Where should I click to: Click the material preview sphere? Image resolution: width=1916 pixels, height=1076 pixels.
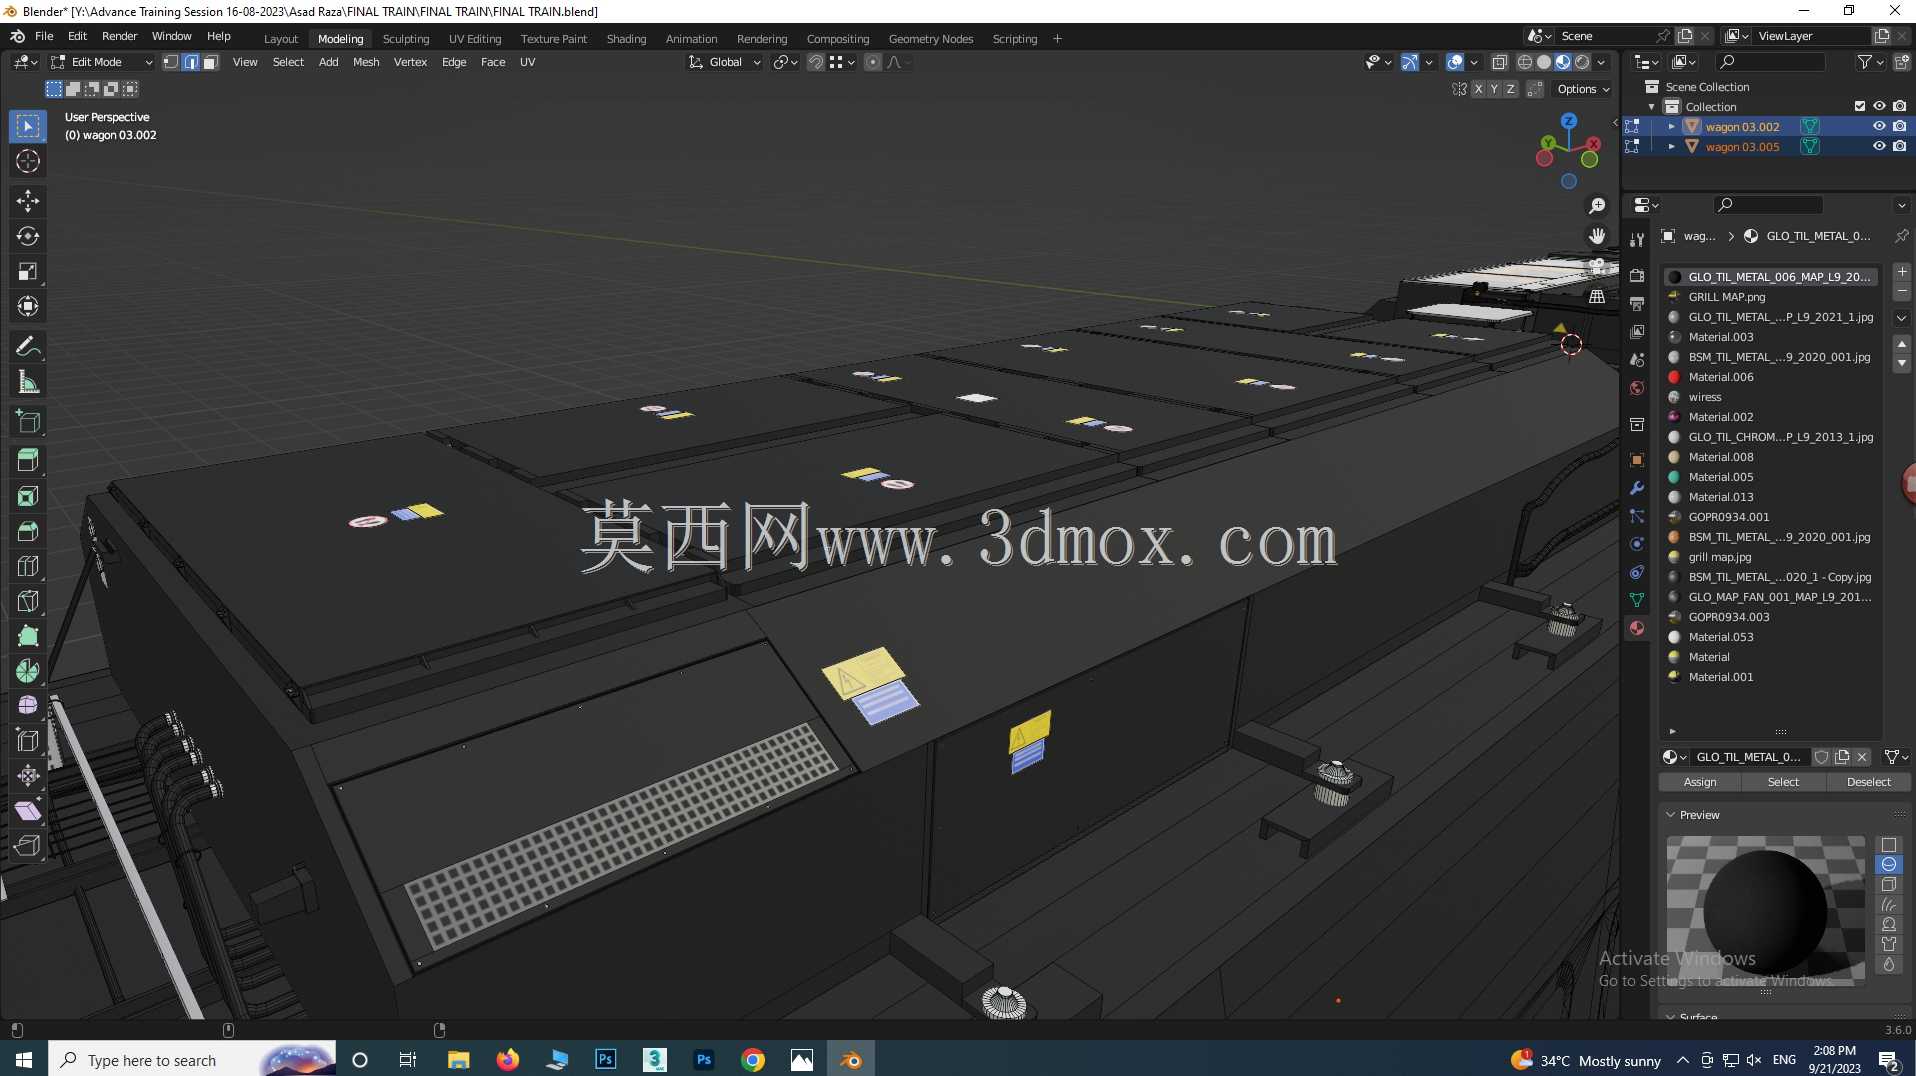1765,910
